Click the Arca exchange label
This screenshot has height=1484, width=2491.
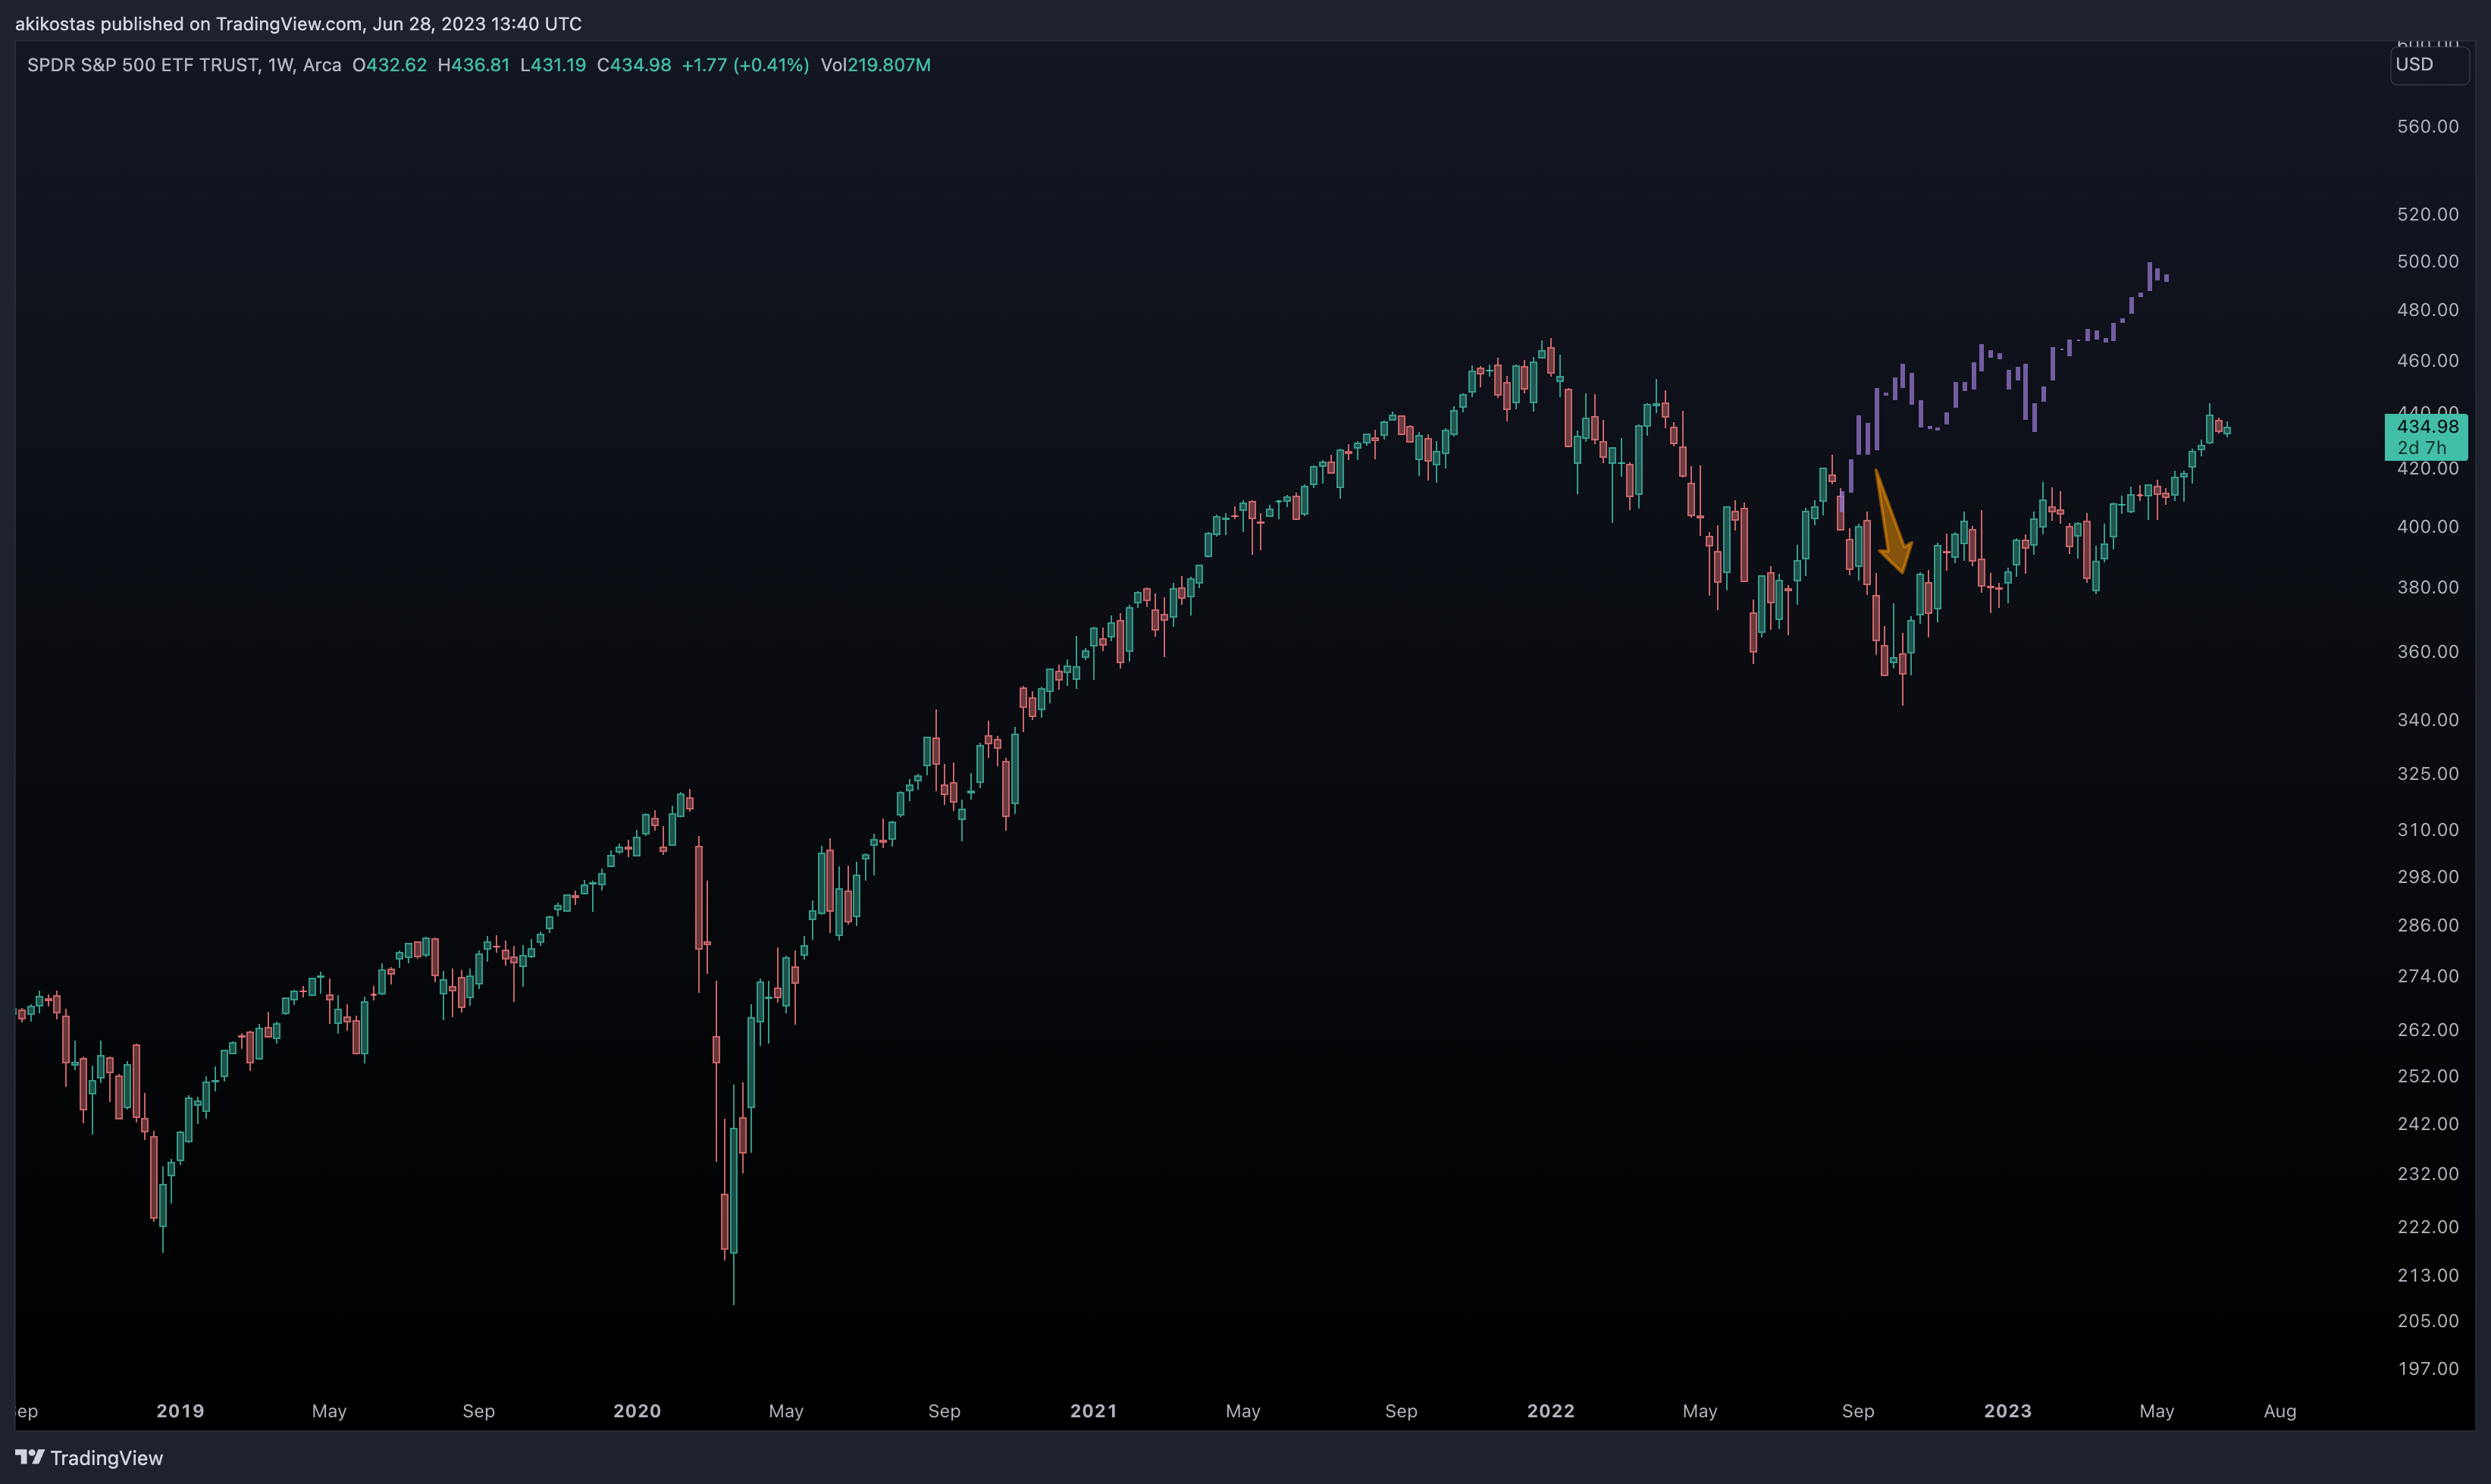click(322, 65)
